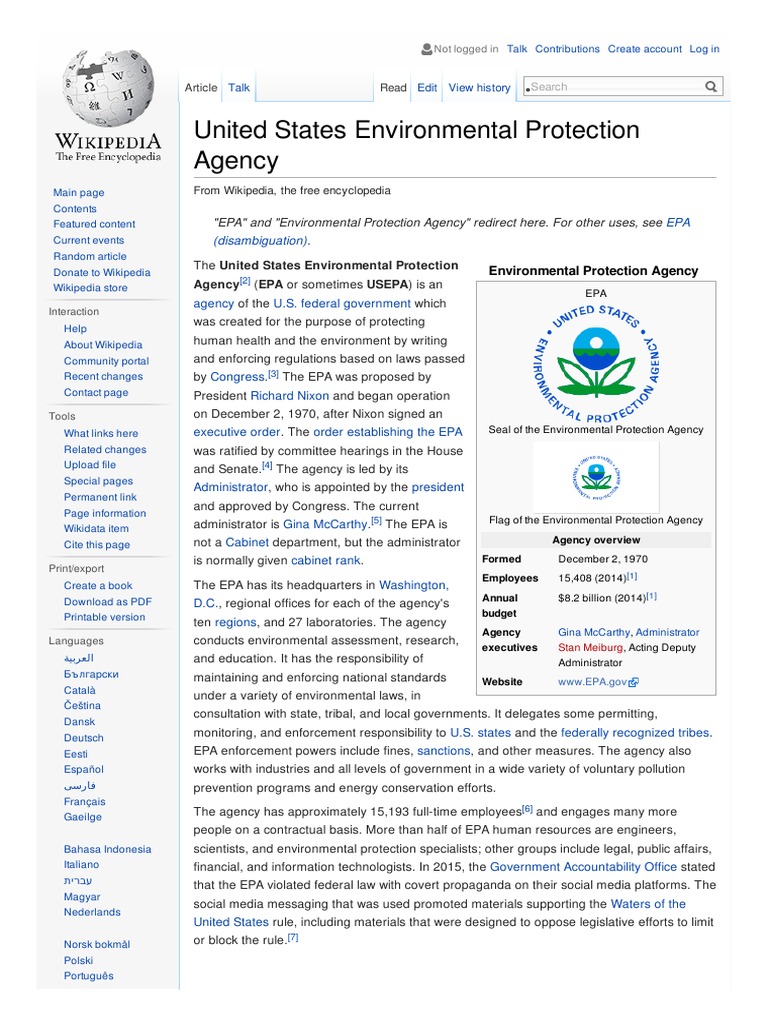Click Download as PDF

[108, 602]
